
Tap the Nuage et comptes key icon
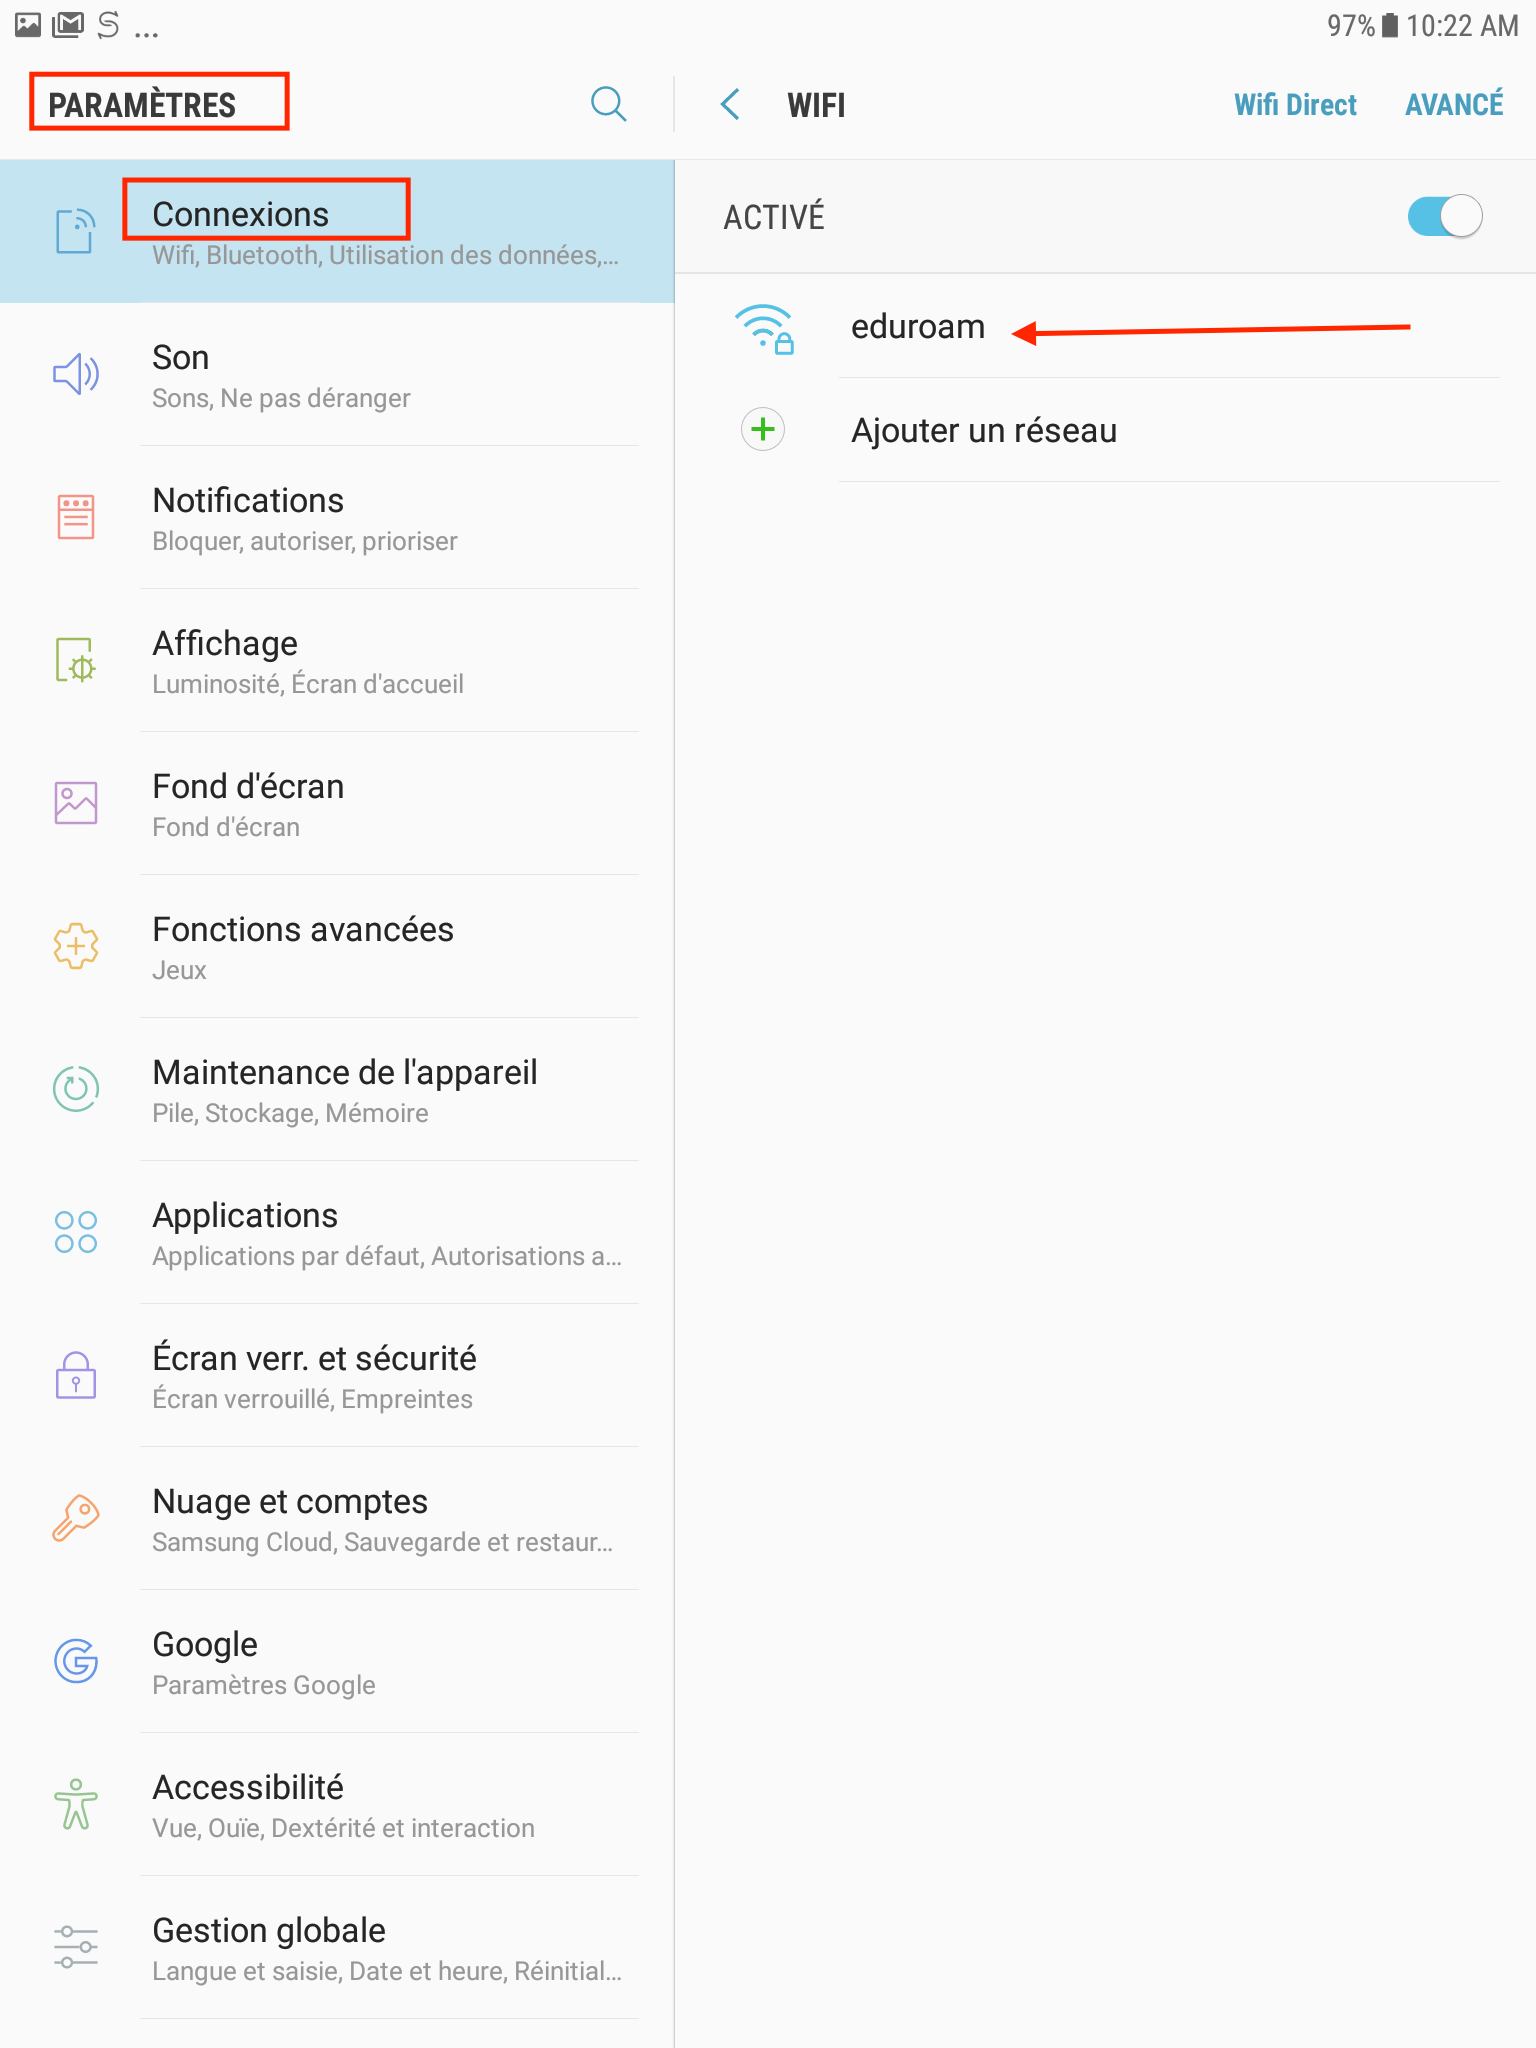coord(76,1518)
